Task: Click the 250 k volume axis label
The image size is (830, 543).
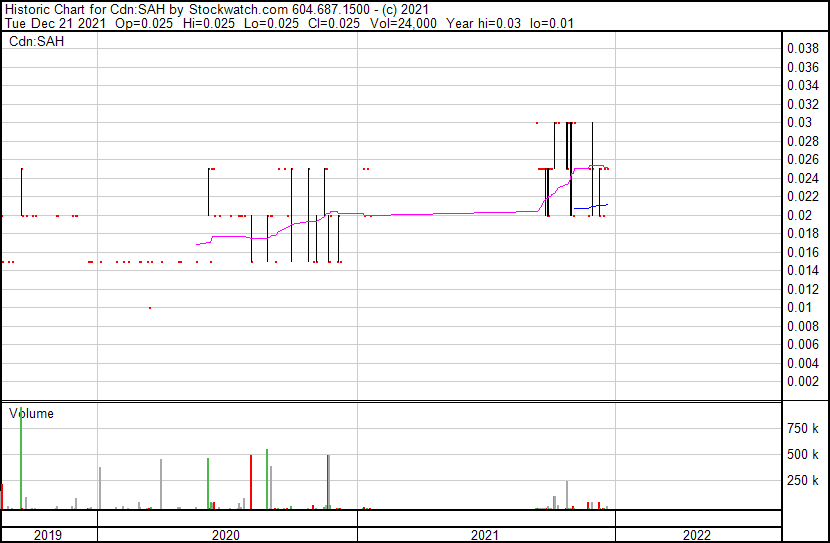Action: click(803, 481)
